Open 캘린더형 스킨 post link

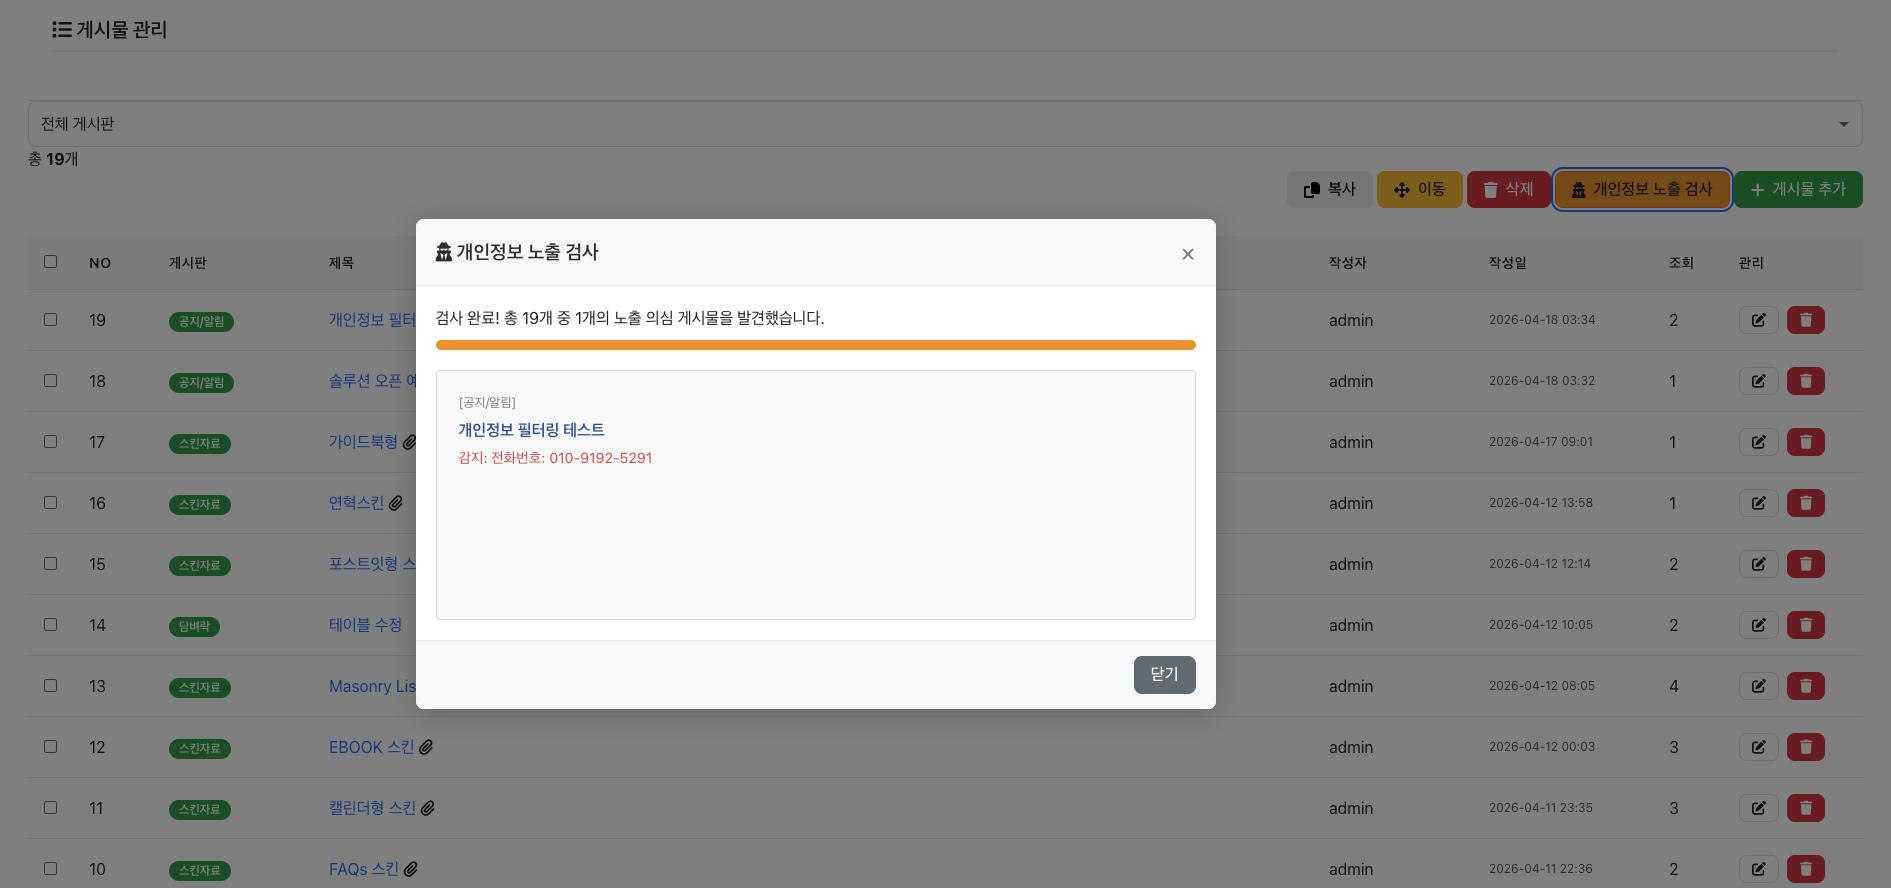tap(372, 808)
